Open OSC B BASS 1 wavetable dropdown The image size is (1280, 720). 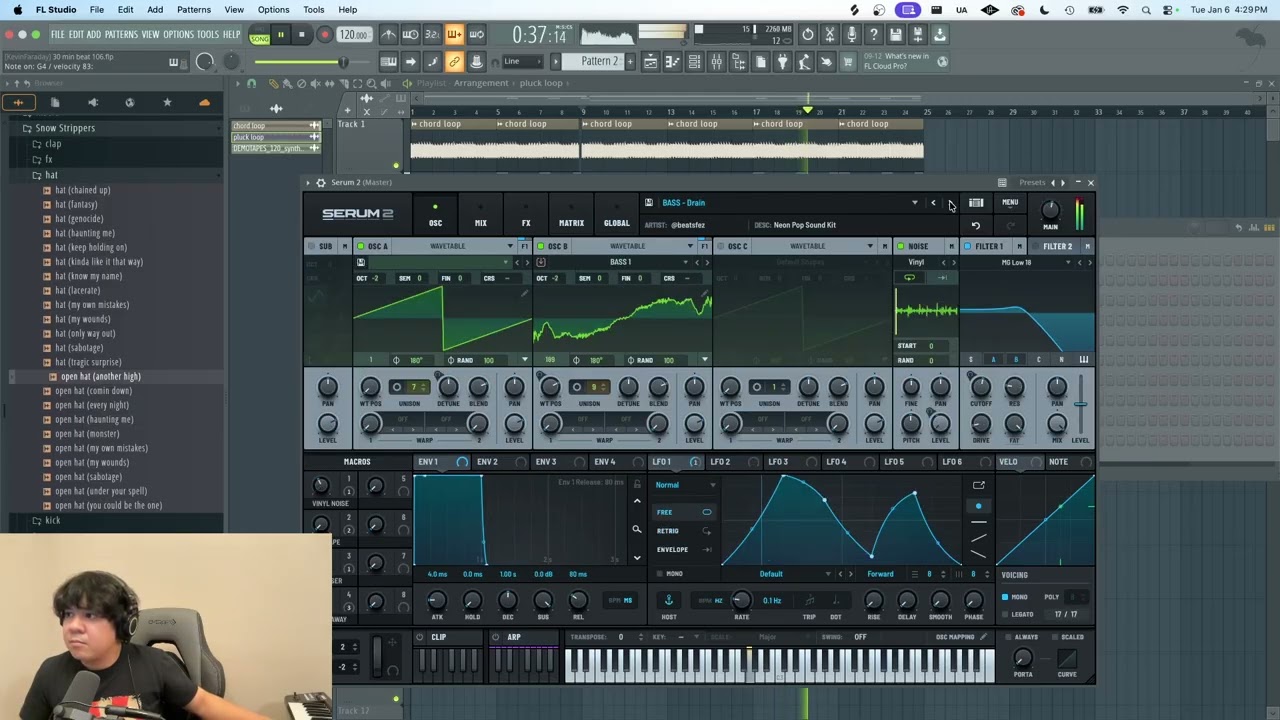[621, 262]
